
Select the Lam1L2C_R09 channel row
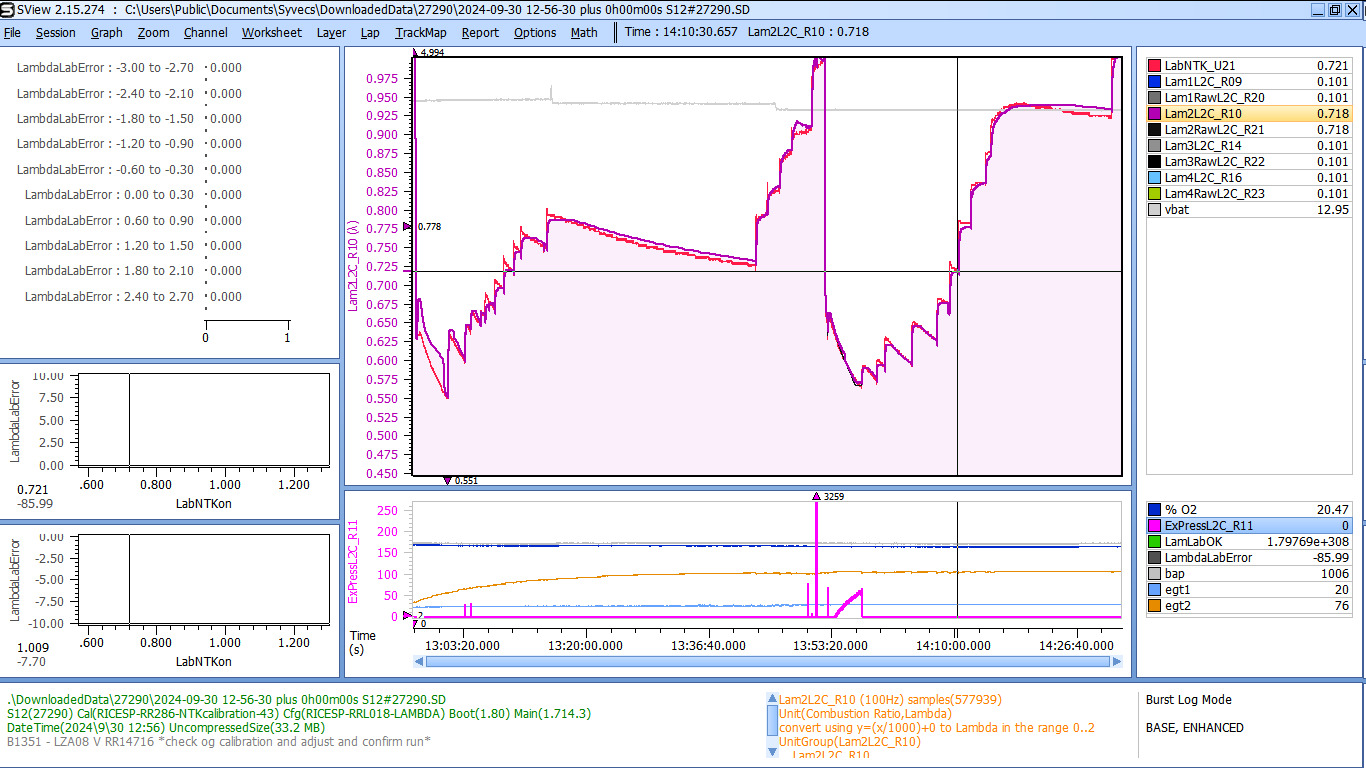tap(1250, 82)
